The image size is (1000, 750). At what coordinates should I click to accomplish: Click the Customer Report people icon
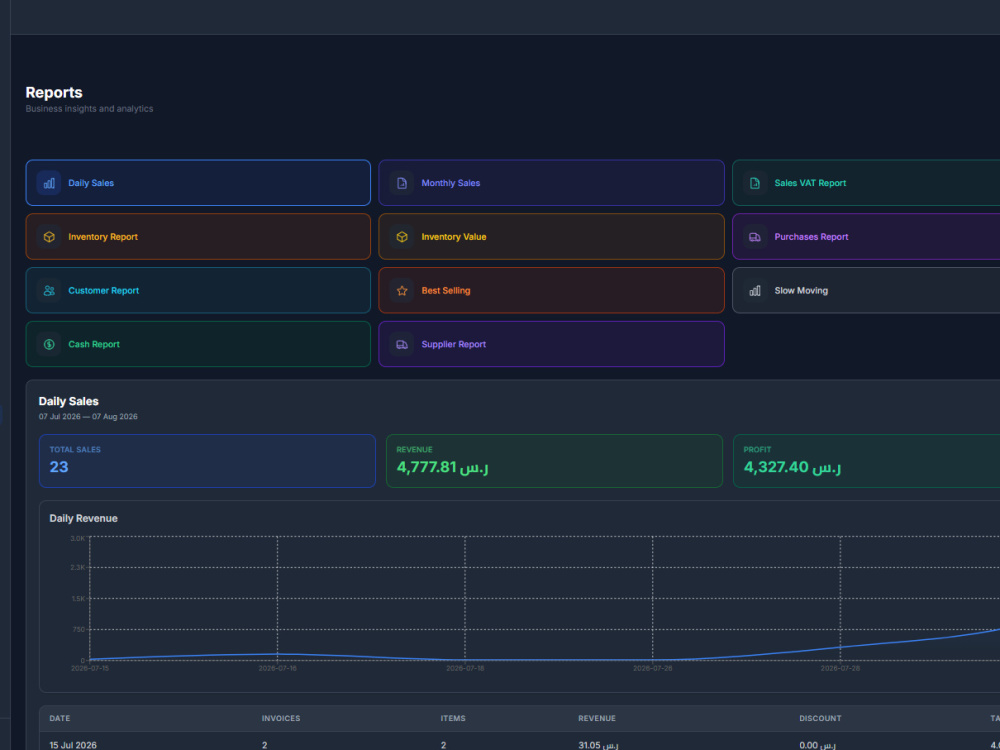(49, 290)
